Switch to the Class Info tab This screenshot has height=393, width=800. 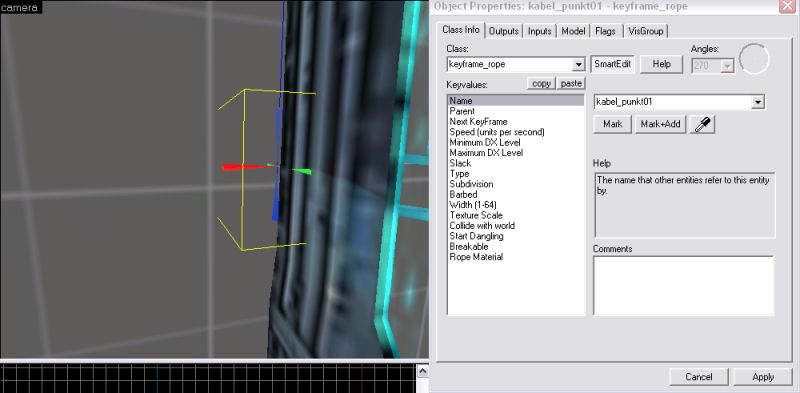(461, 30)
